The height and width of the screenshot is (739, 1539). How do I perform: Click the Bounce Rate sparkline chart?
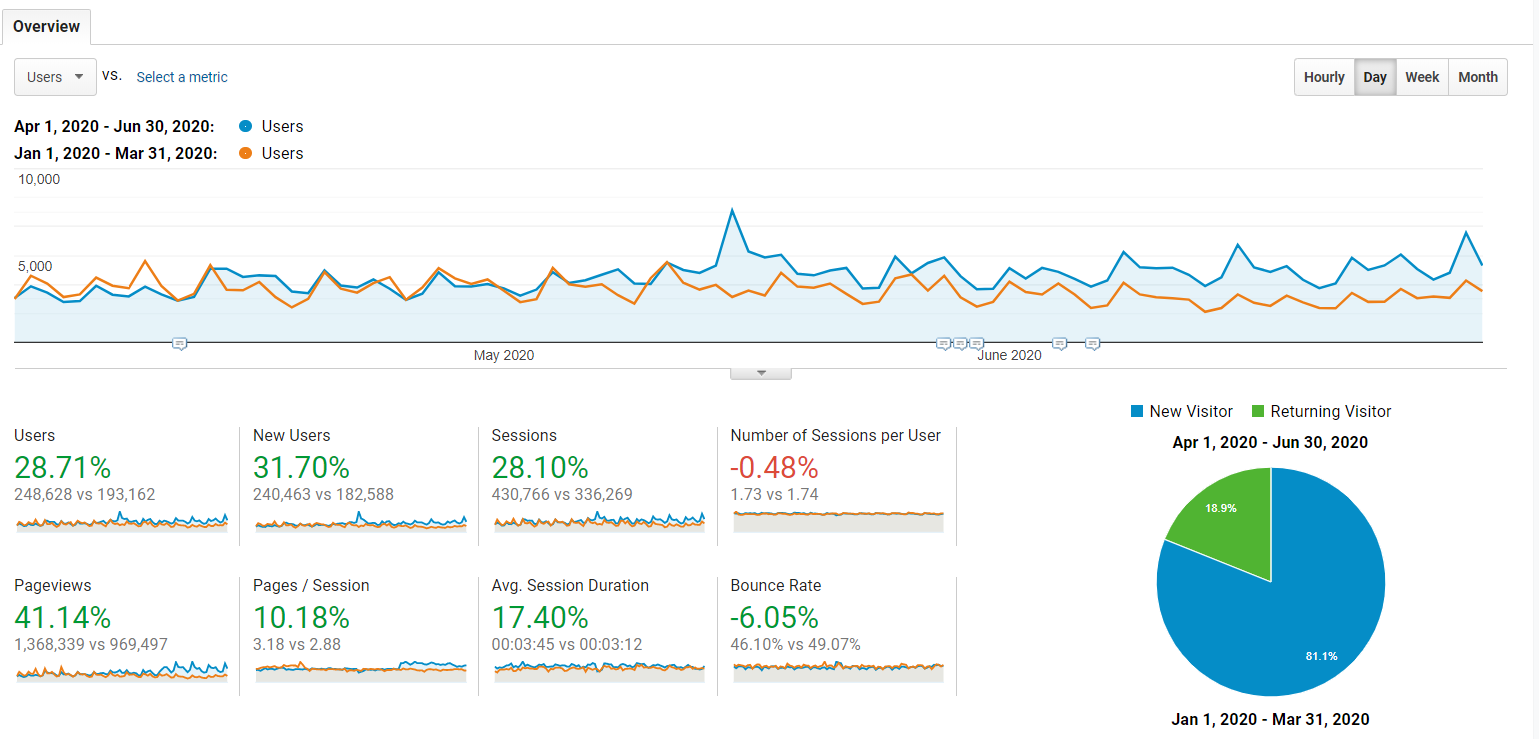click(838, 670)
